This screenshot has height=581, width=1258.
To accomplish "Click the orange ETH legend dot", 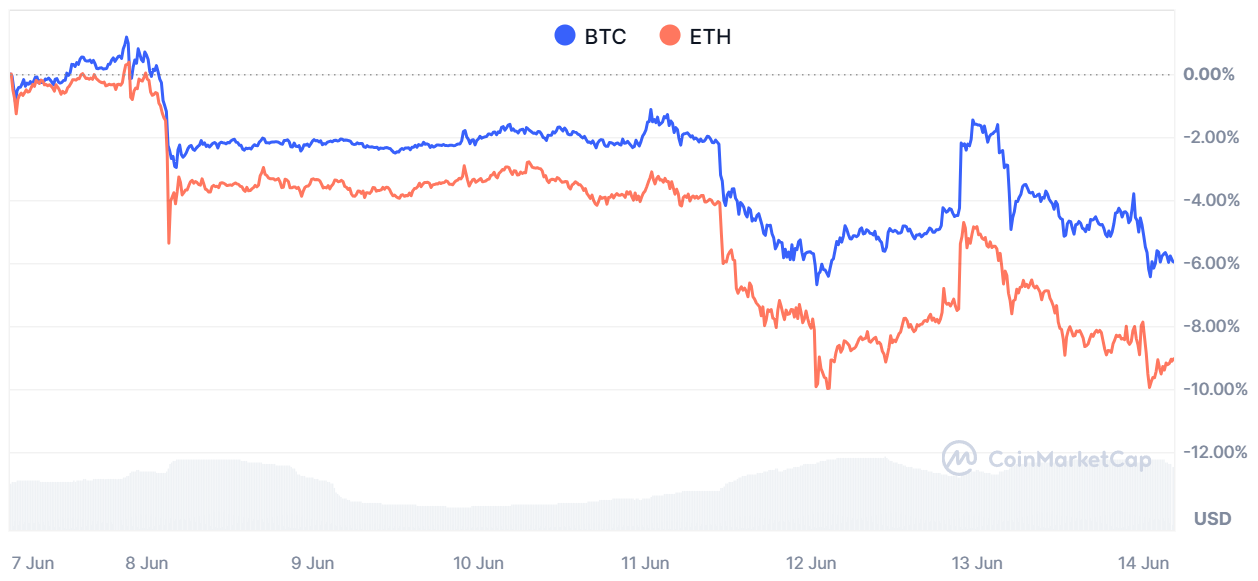I will (670, 37).
